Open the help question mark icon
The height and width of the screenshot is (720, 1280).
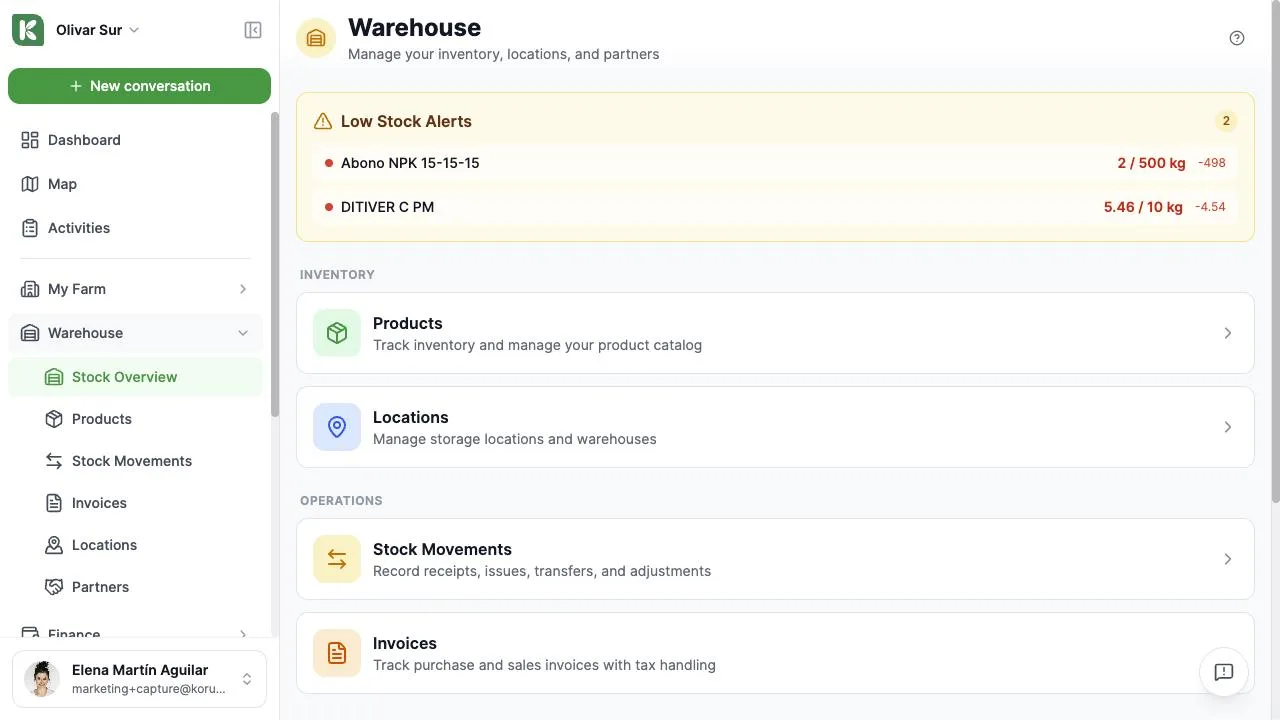pos(1237,38)
